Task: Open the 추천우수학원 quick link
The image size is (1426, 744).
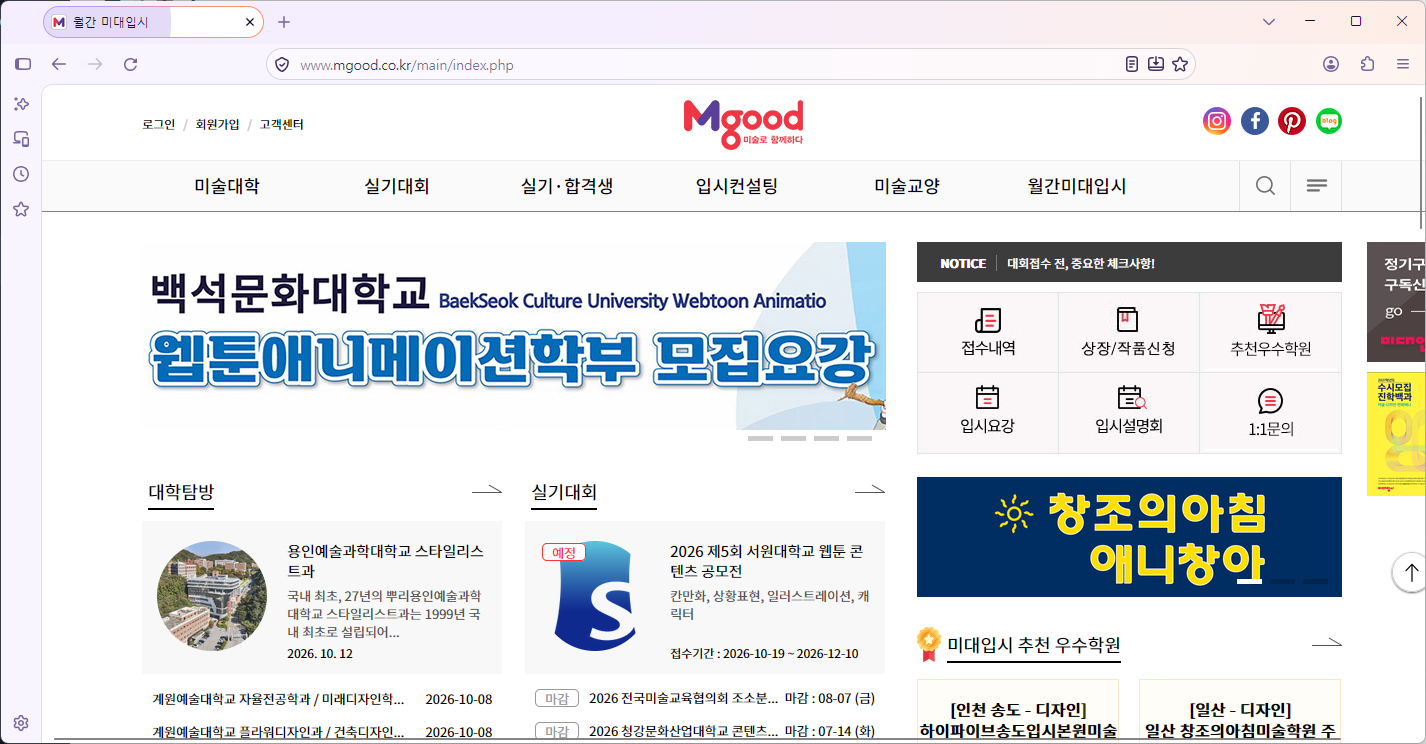Action: coord(1270,333)
